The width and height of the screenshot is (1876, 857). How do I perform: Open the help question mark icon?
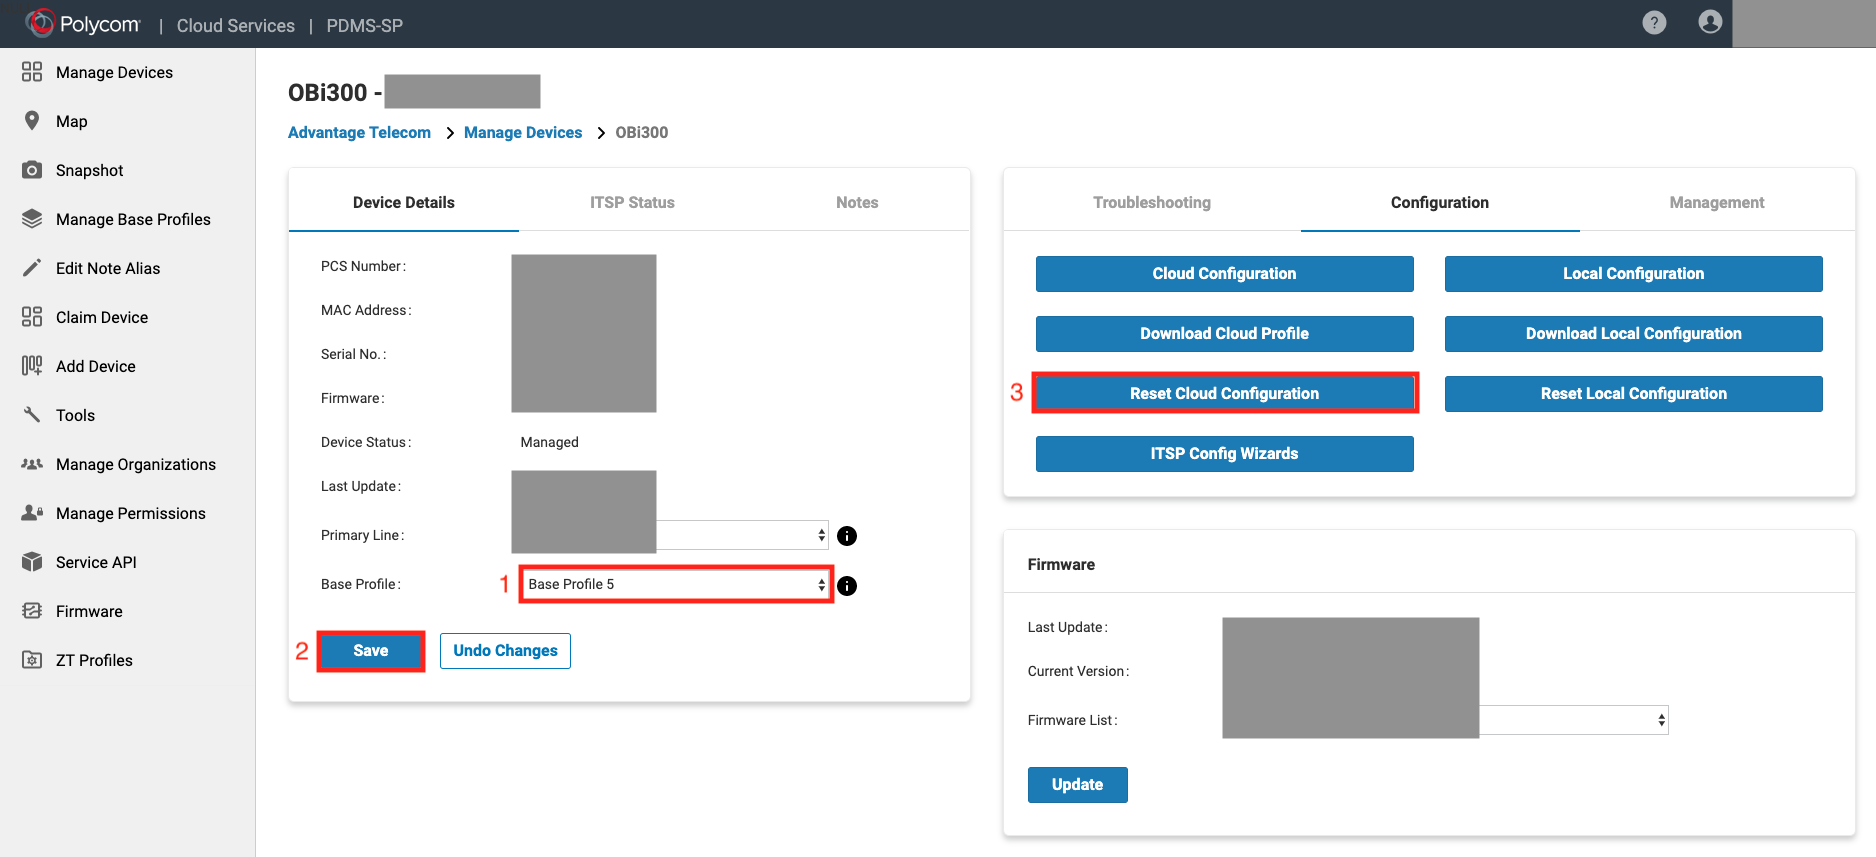pyautogui.click(x=1654, y=22)
